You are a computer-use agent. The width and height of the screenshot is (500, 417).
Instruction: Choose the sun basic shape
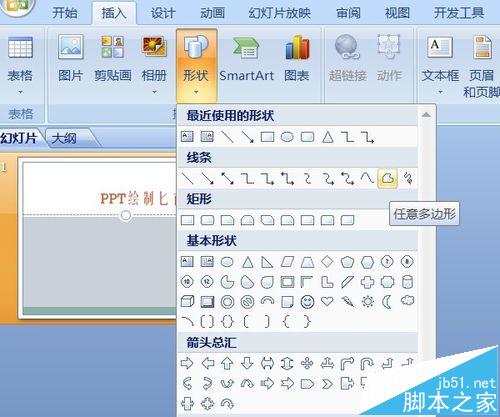(x=367, y=302)
